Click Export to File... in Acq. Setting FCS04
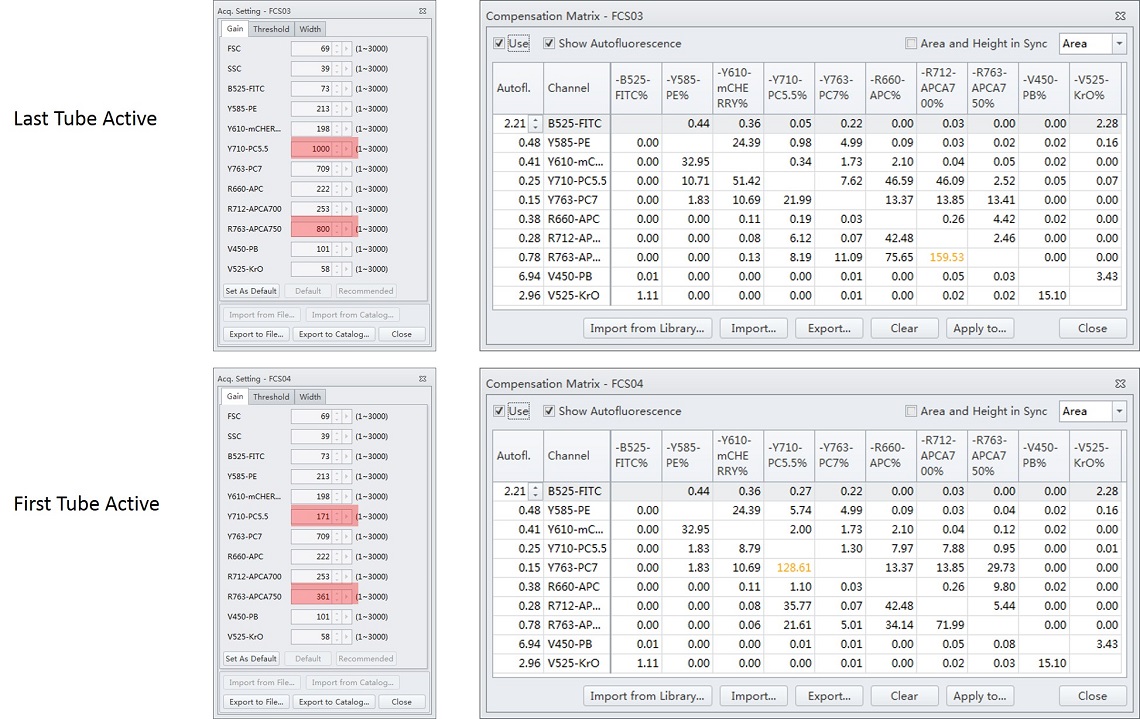The width and height of the screenshot is (1140, 719). tap(256, 702)
